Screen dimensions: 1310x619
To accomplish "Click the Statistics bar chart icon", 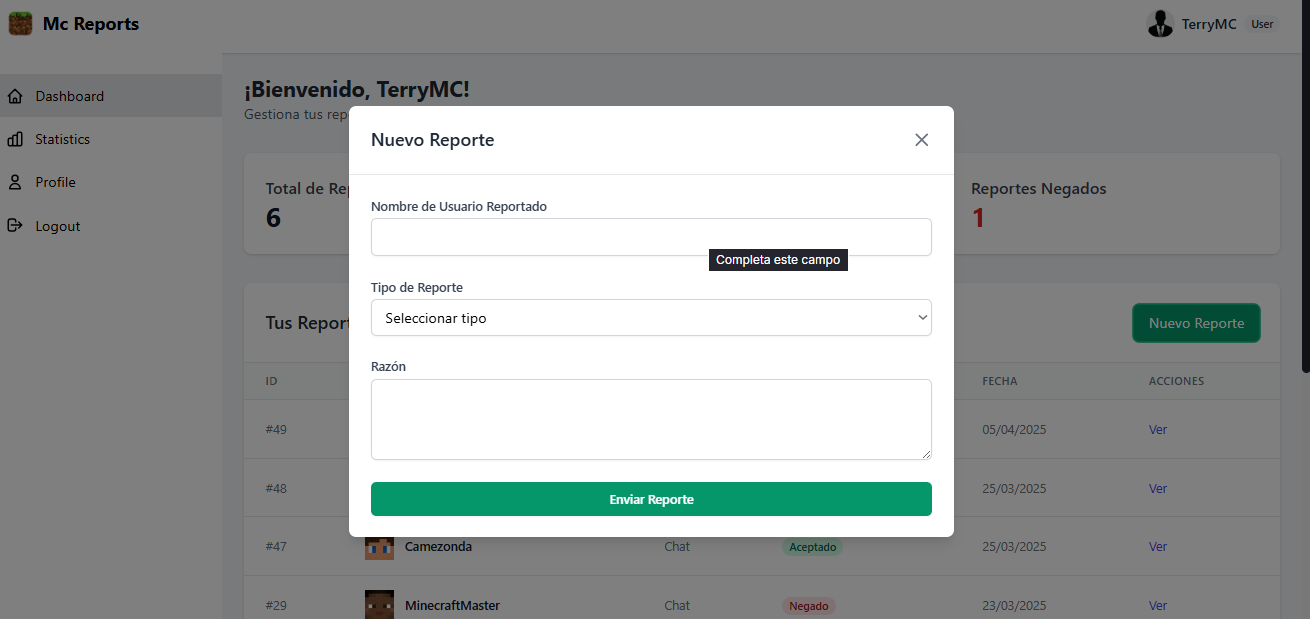I will (x=15, y=139).
